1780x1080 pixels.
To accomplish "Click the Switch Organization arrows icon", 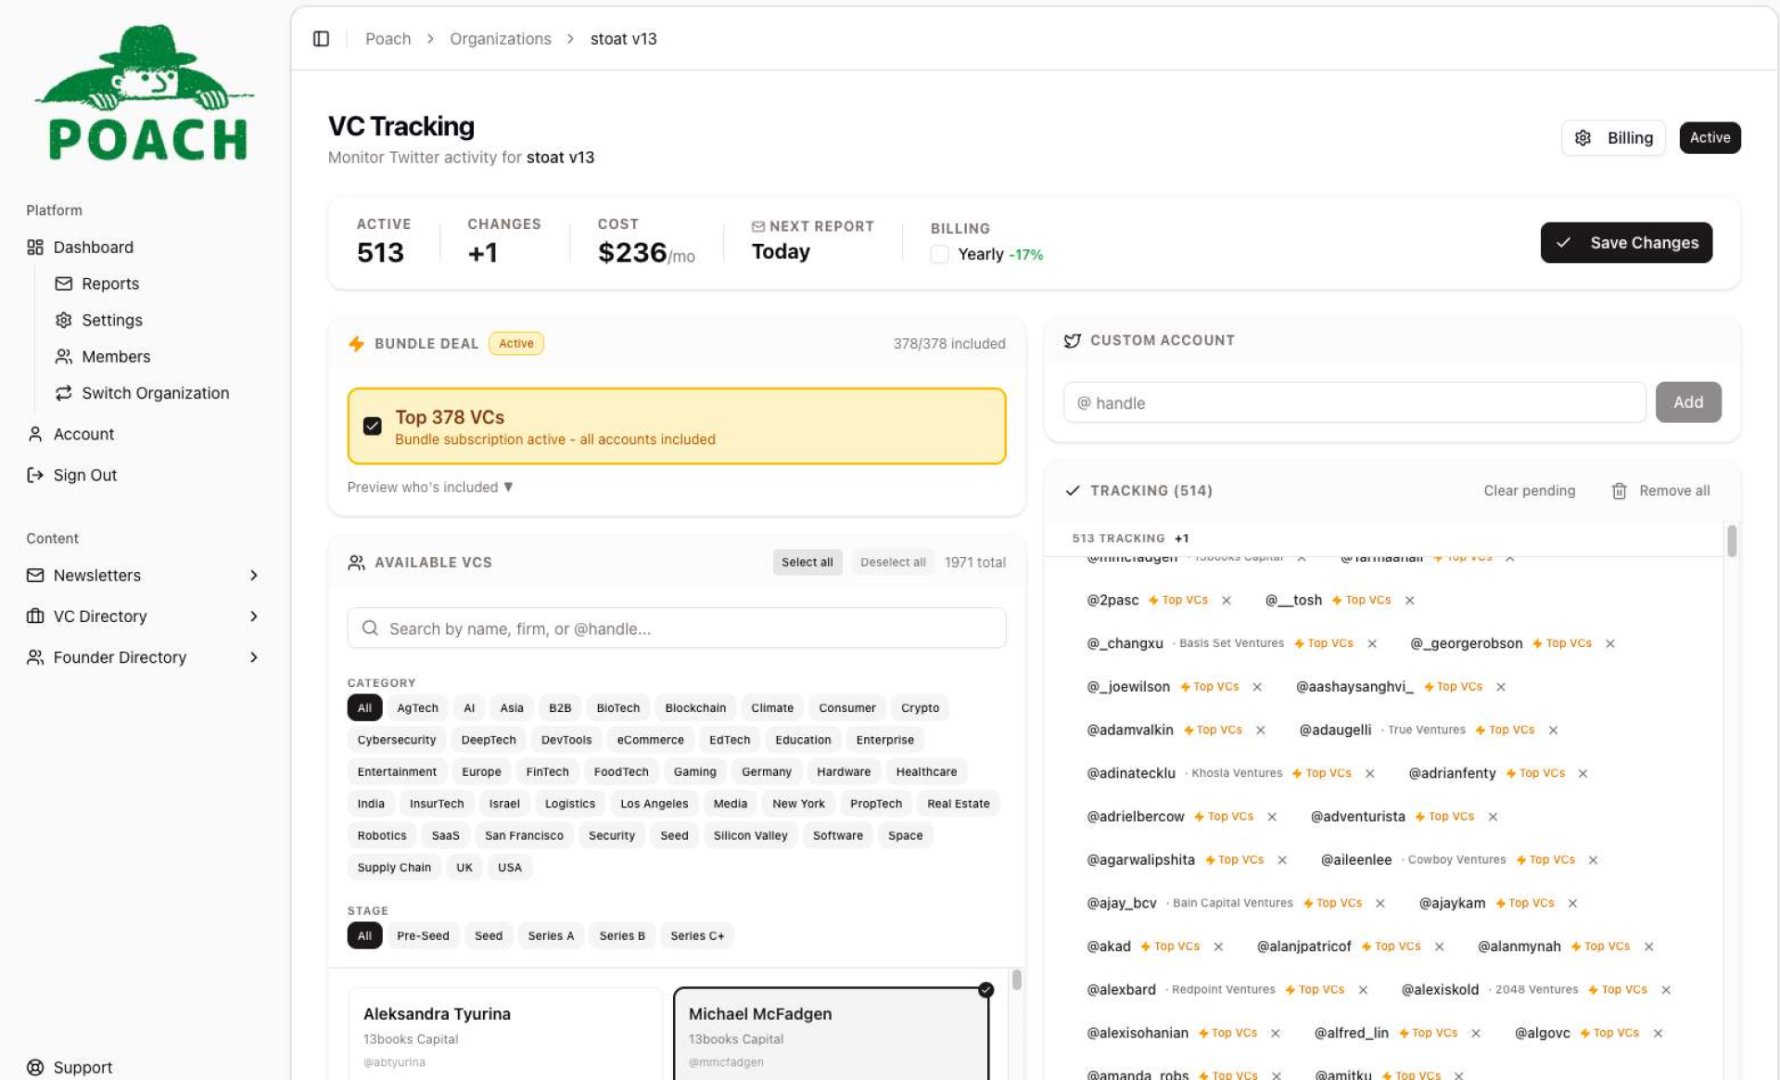I will pos(64,393).
